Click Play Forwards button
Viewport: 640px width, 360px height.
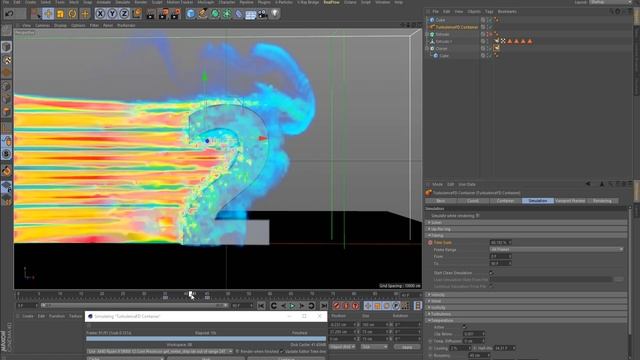[292, 306]
